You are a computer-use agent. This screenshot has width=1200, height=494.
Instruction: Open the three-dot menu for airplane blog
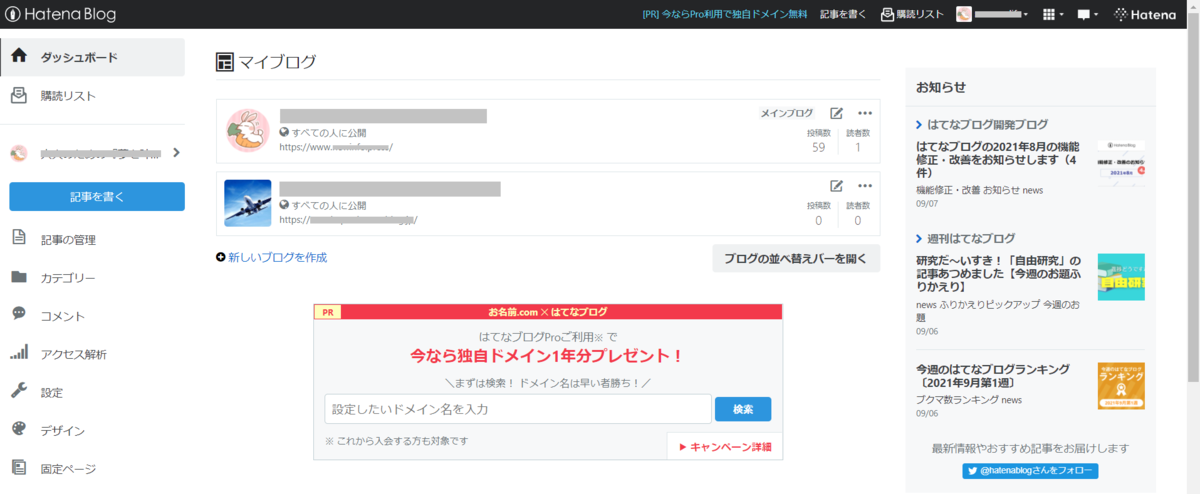coord(865,186)
